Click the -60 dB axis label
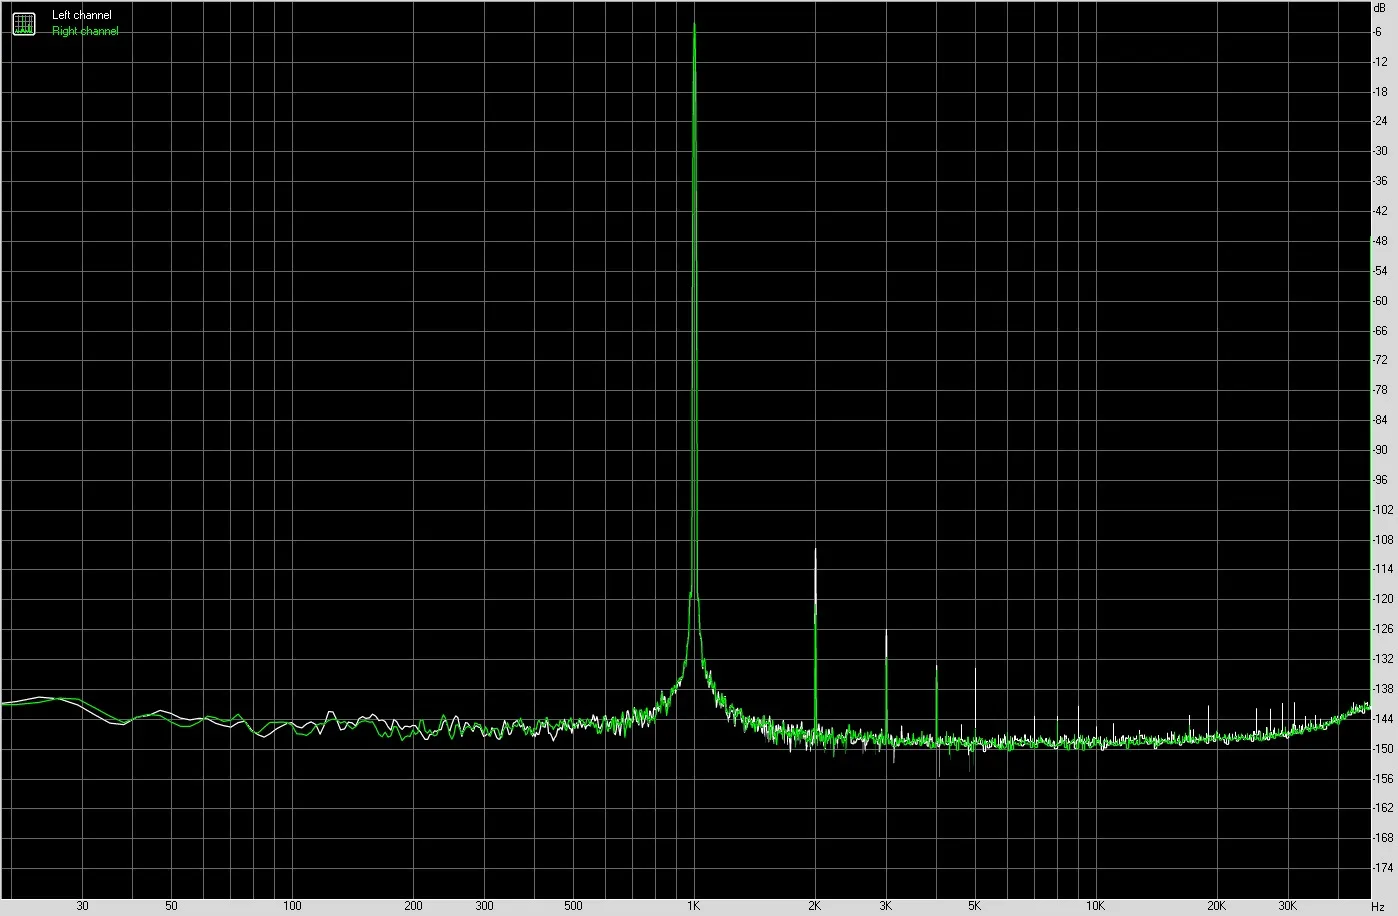1398x916 pixels. tap(1380, 301)
